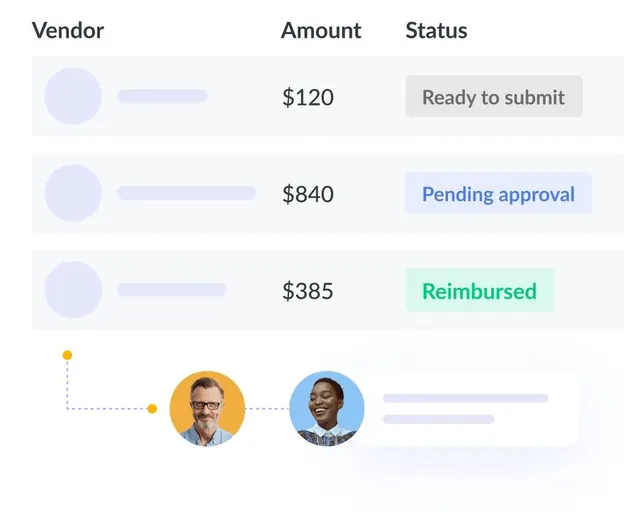The image size is (640, 525).
Task: Click the vendor name placeholder in $840 row
Action: click(187, 193)
